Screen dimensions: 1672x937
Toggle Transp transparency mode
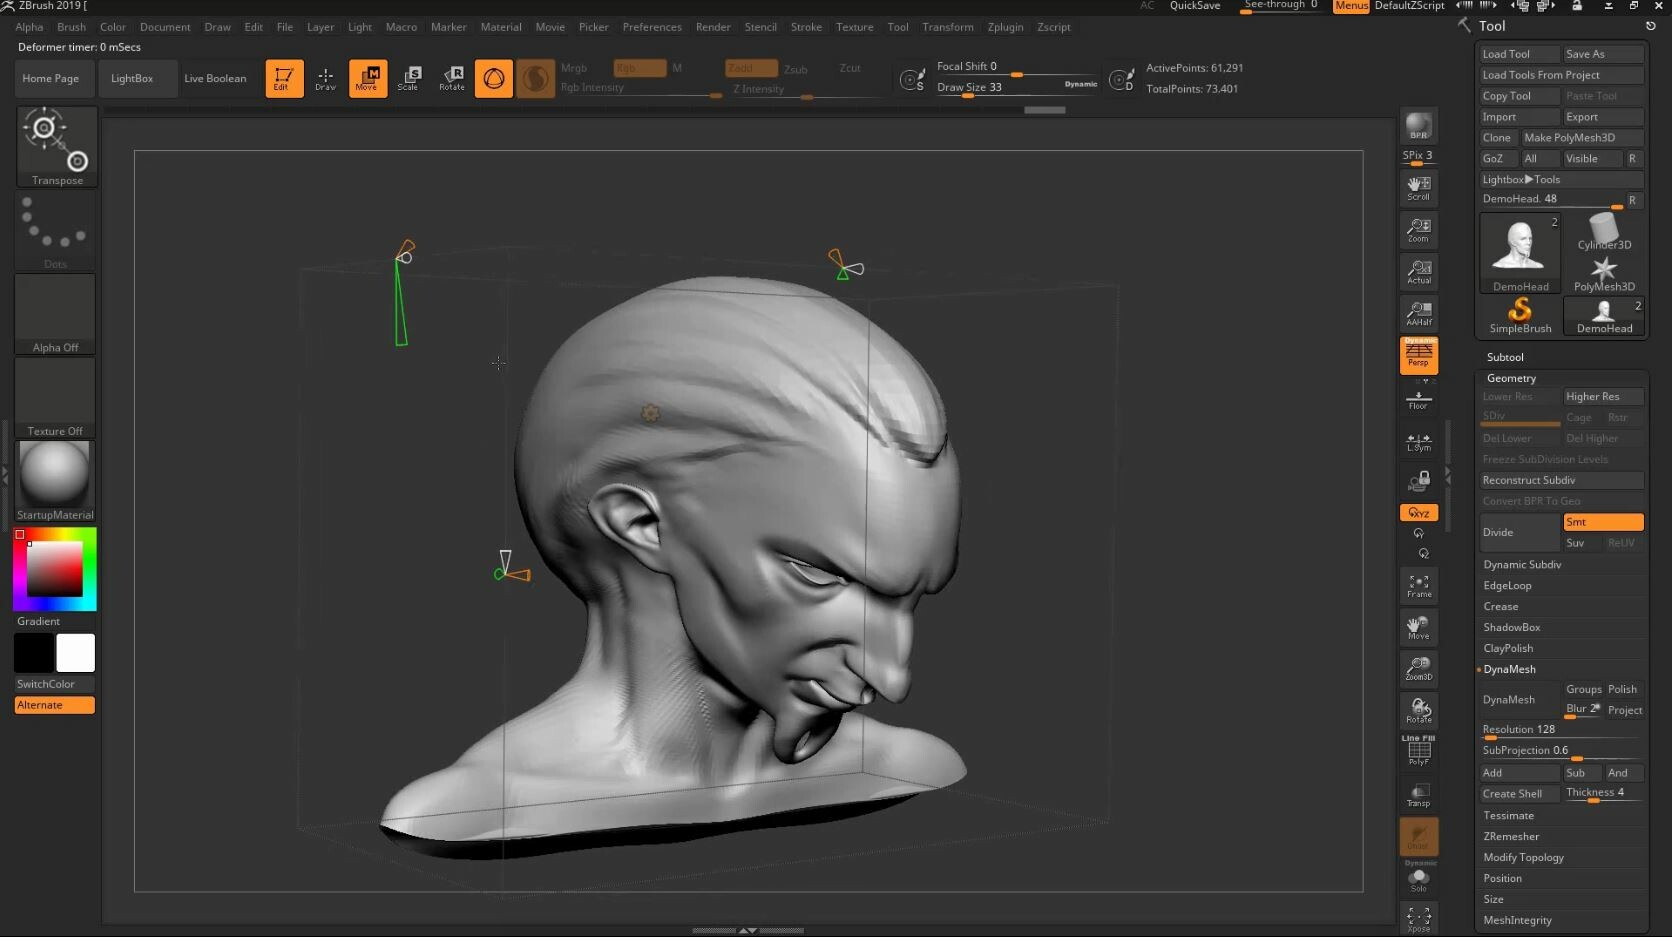[1418, 794]
